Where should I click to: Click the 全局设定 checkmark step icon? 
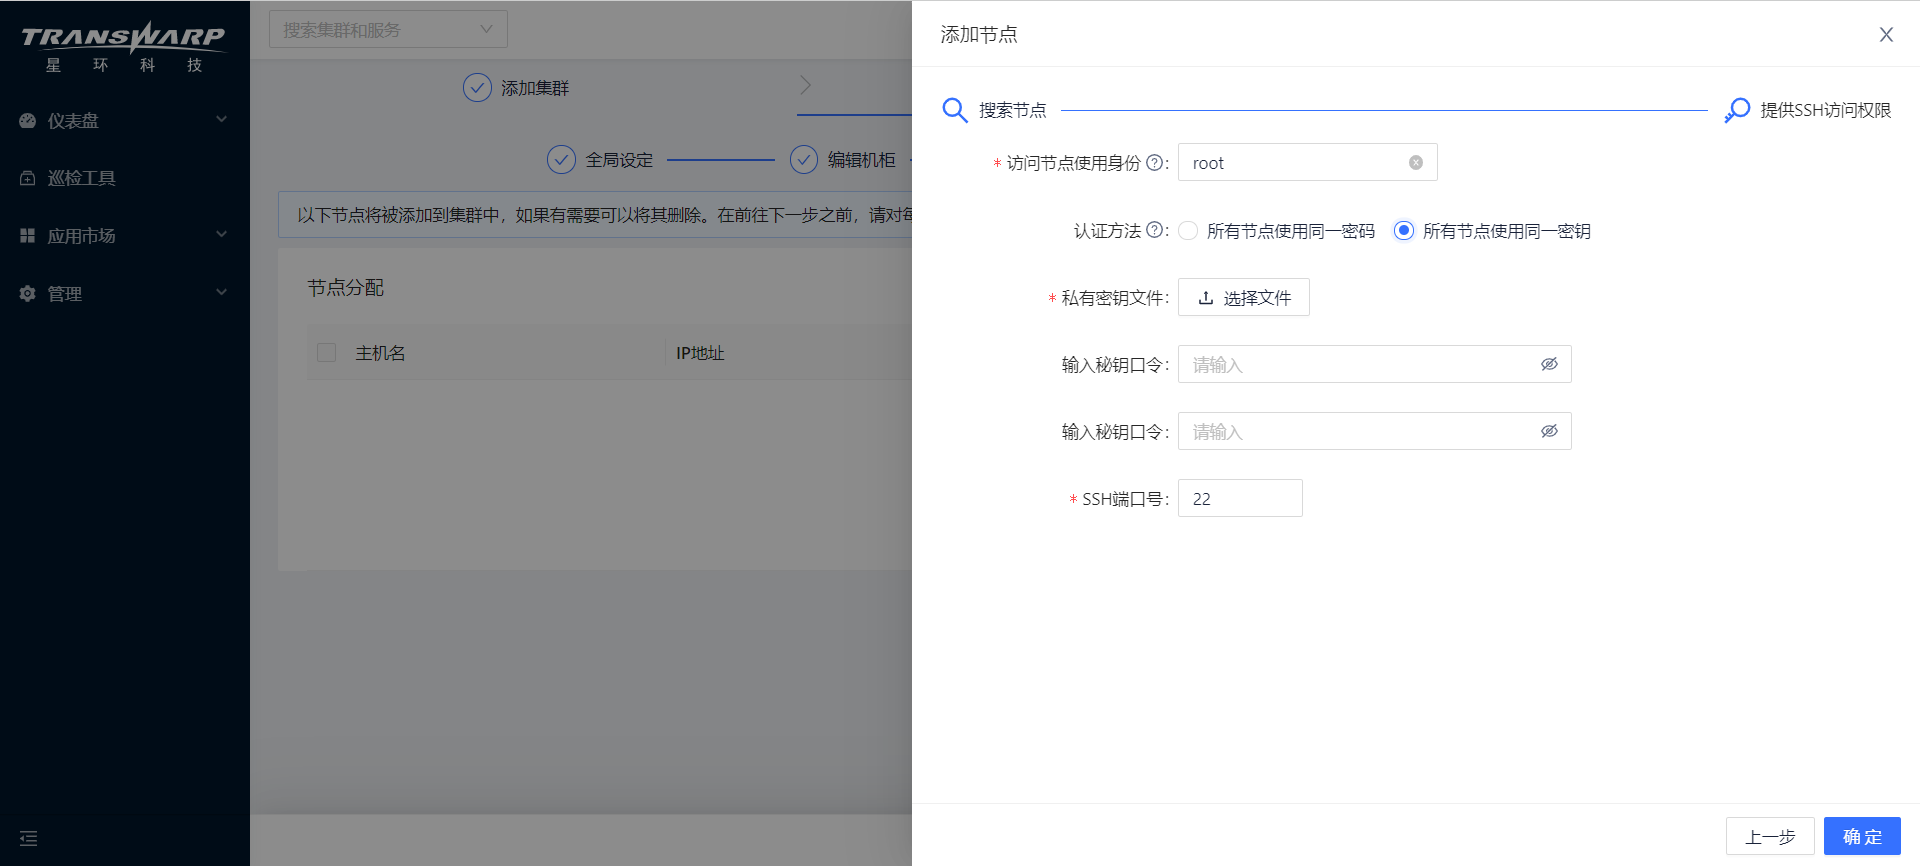[561, 159]
